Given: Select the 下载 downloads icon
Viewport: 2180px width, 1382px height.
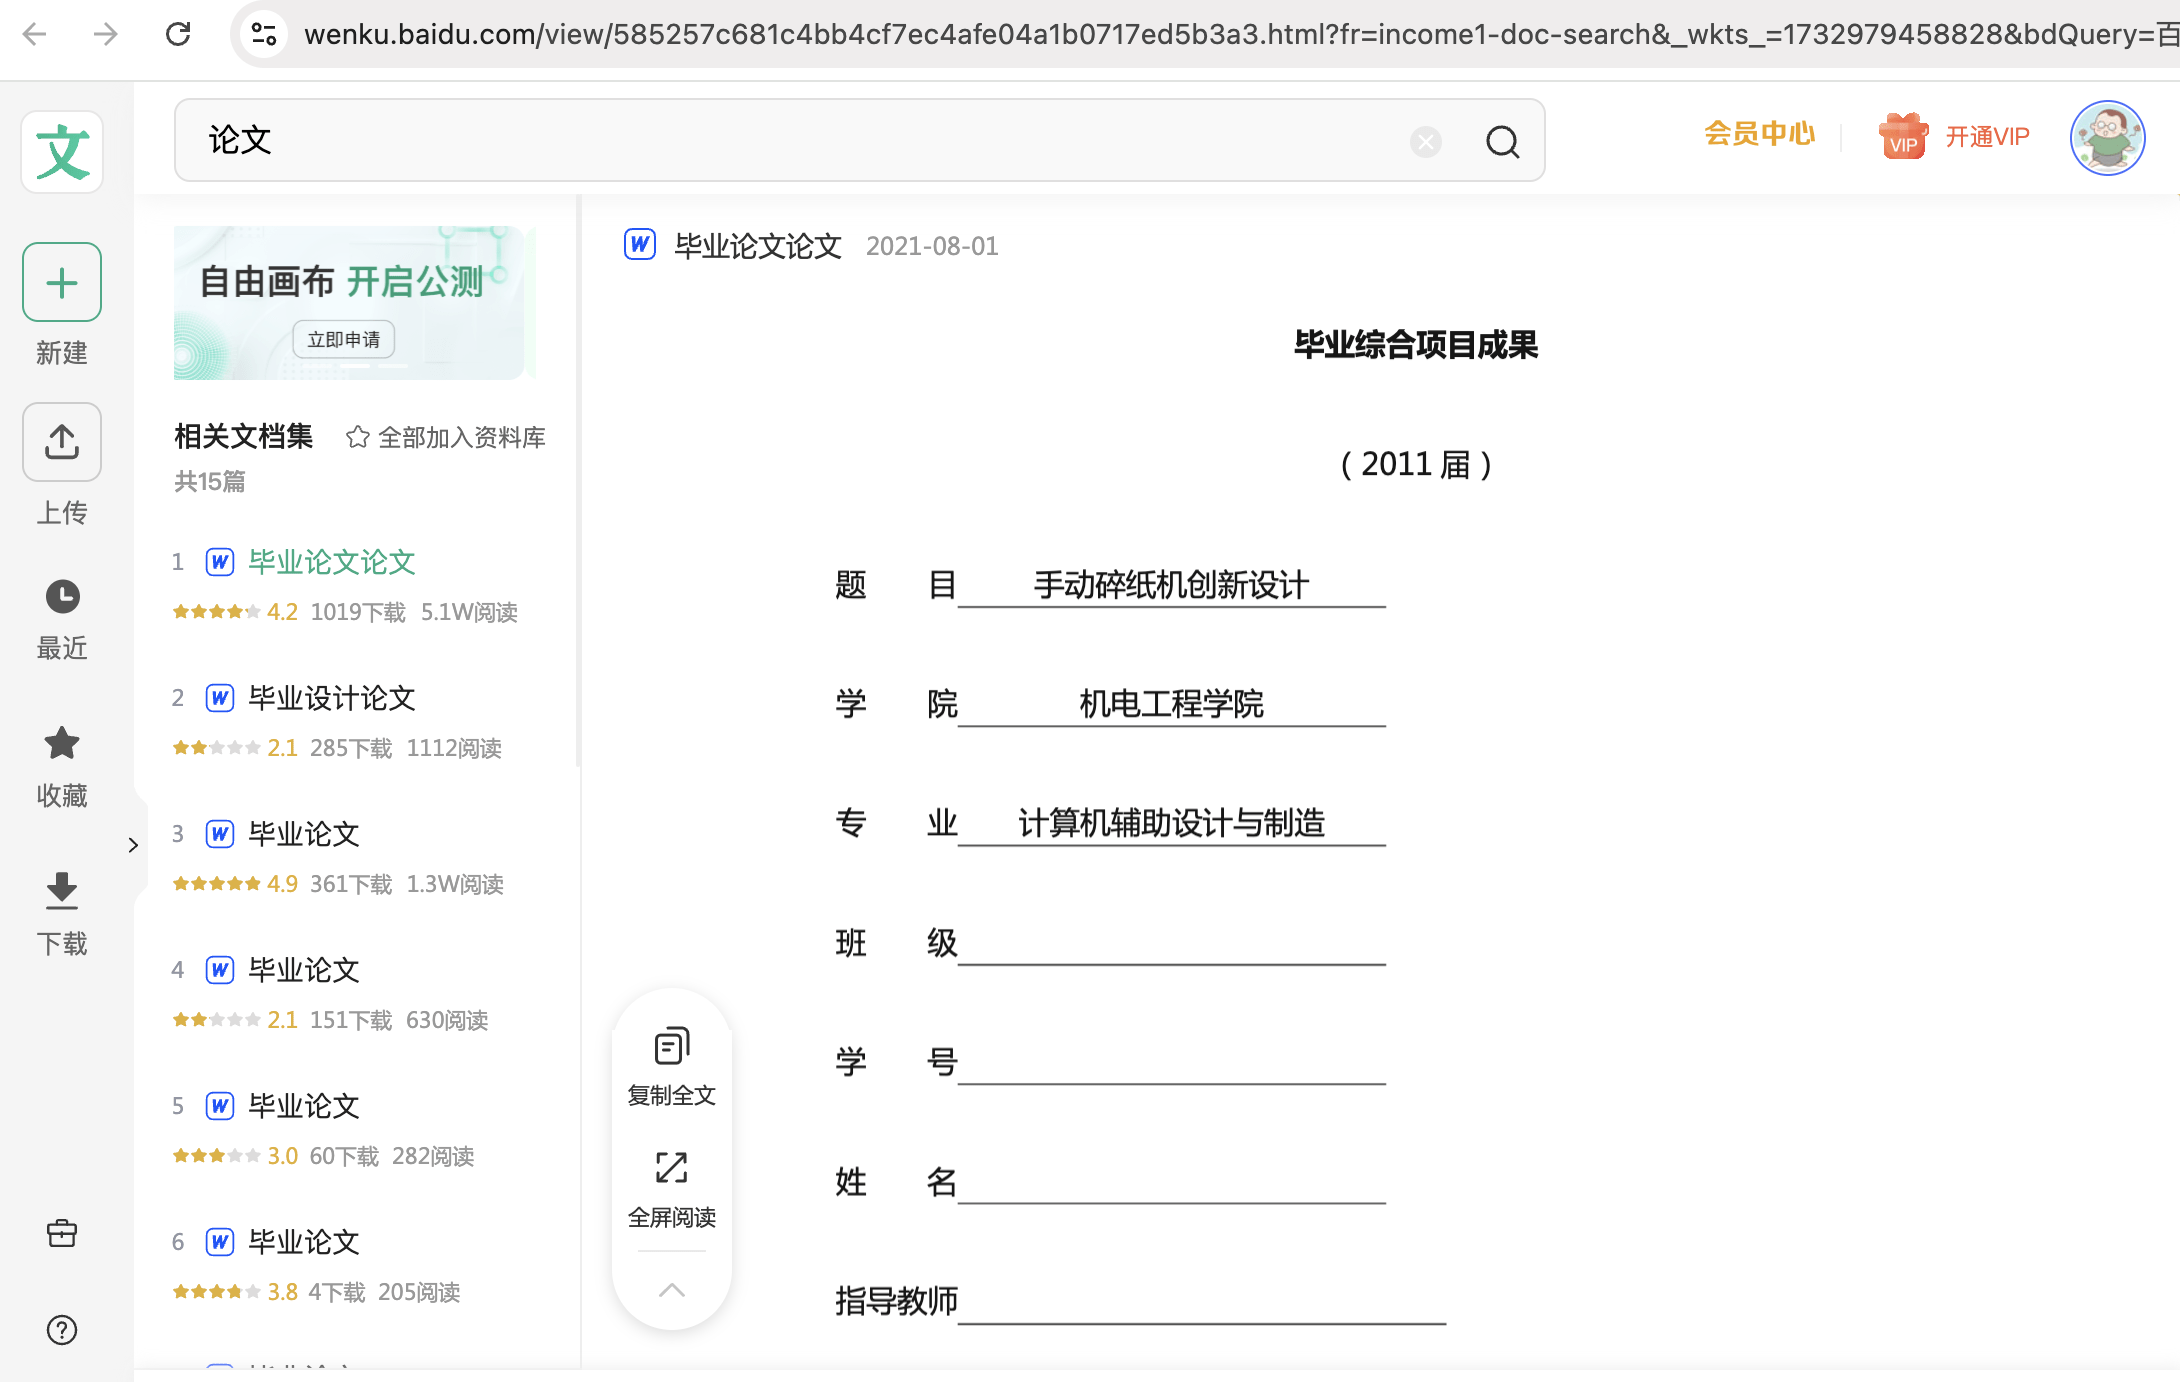Looking at the screenshot, I should pos(61,891).
